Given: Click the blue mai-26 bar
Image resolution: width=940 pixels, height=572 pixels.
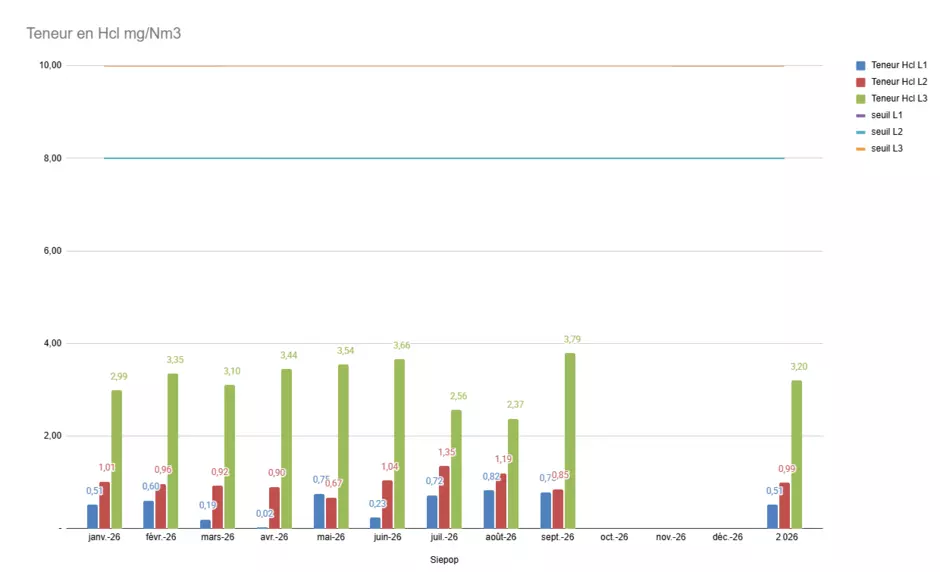Looking at the screenshot, I should tap(319, 511).
